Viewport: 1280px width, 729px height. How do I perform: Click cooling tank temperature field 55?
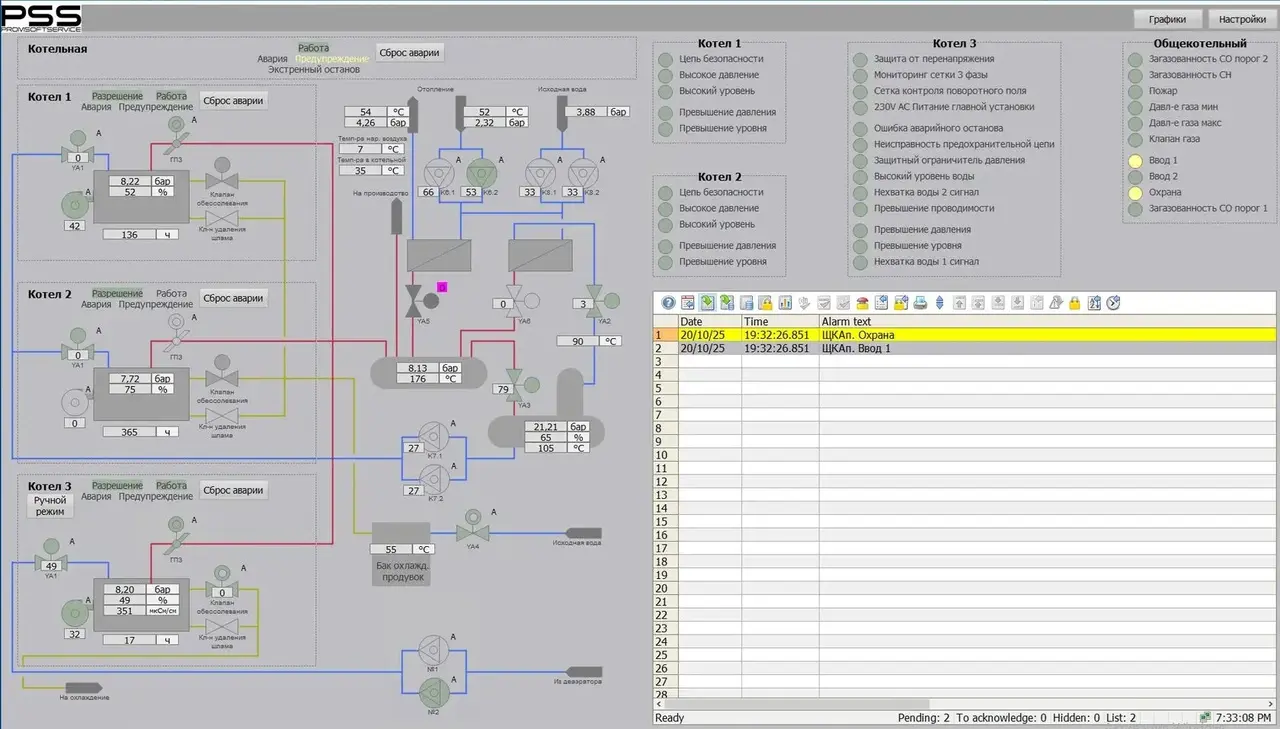tap(391, 549)
